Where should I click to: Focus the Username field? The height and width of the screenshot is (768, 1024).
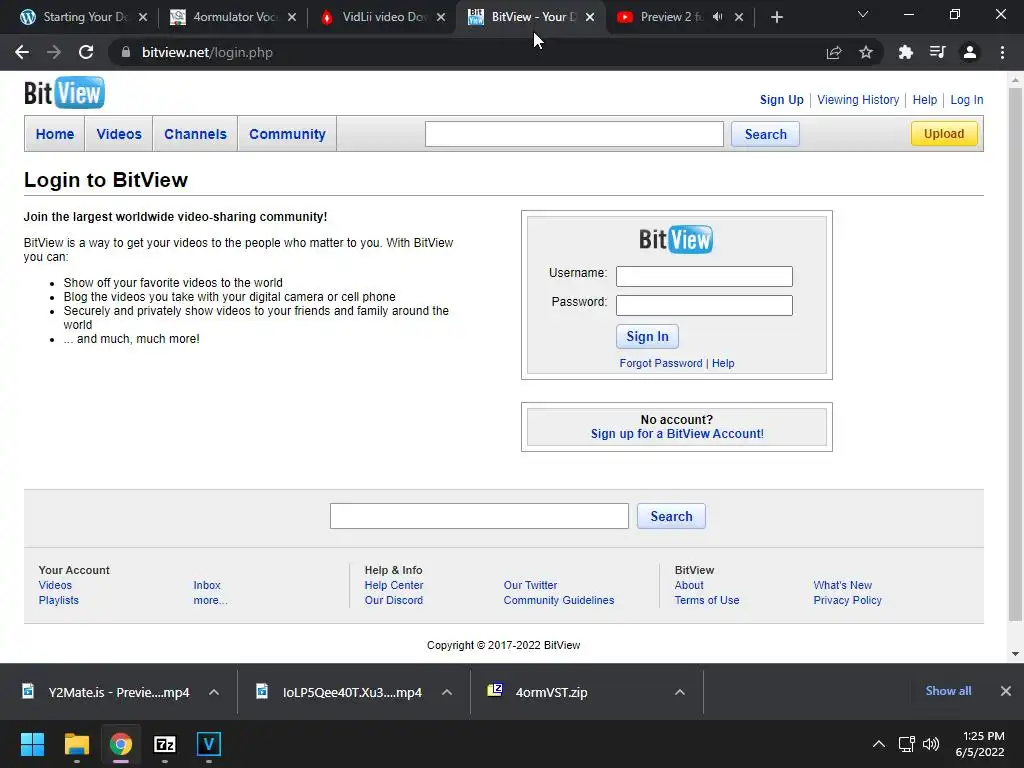point(704,276)
